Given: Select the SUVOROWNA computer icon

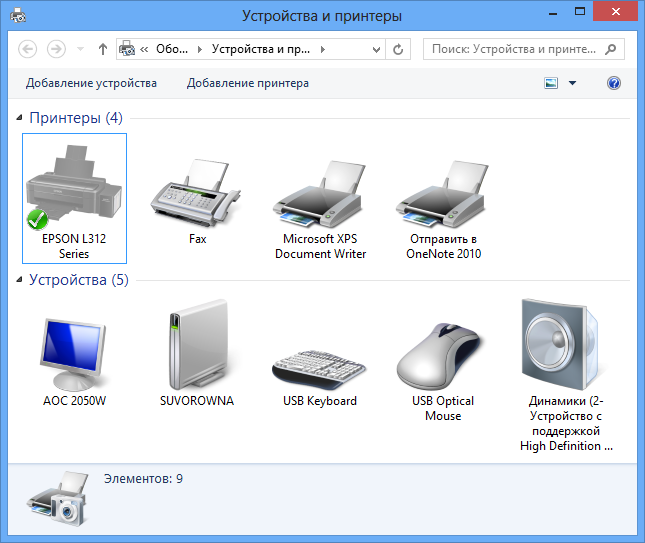Looking at the screenshot, I should click(x=197, y=345).
